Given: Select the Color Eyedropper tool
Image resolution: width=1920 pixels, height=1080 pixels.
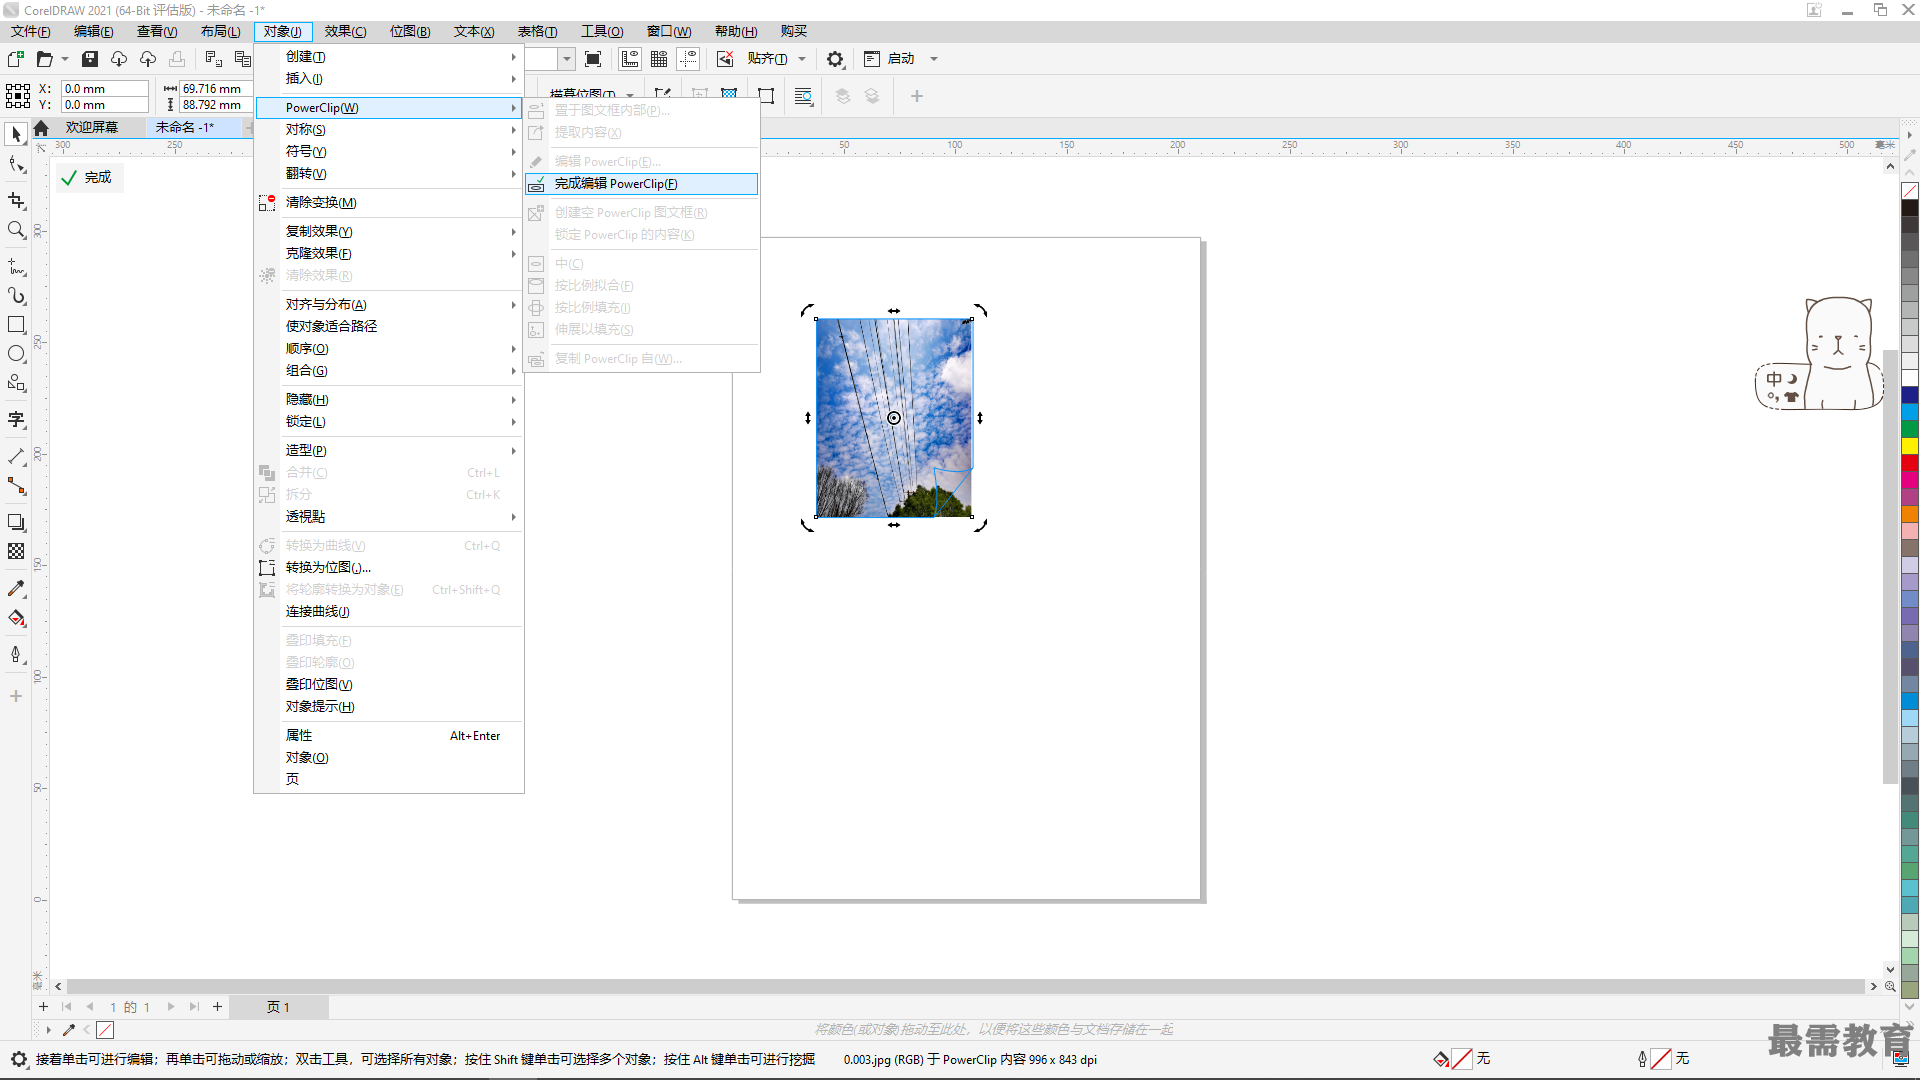Looking at the screenshot, I should pyautogui.click(x=16, y=589).
